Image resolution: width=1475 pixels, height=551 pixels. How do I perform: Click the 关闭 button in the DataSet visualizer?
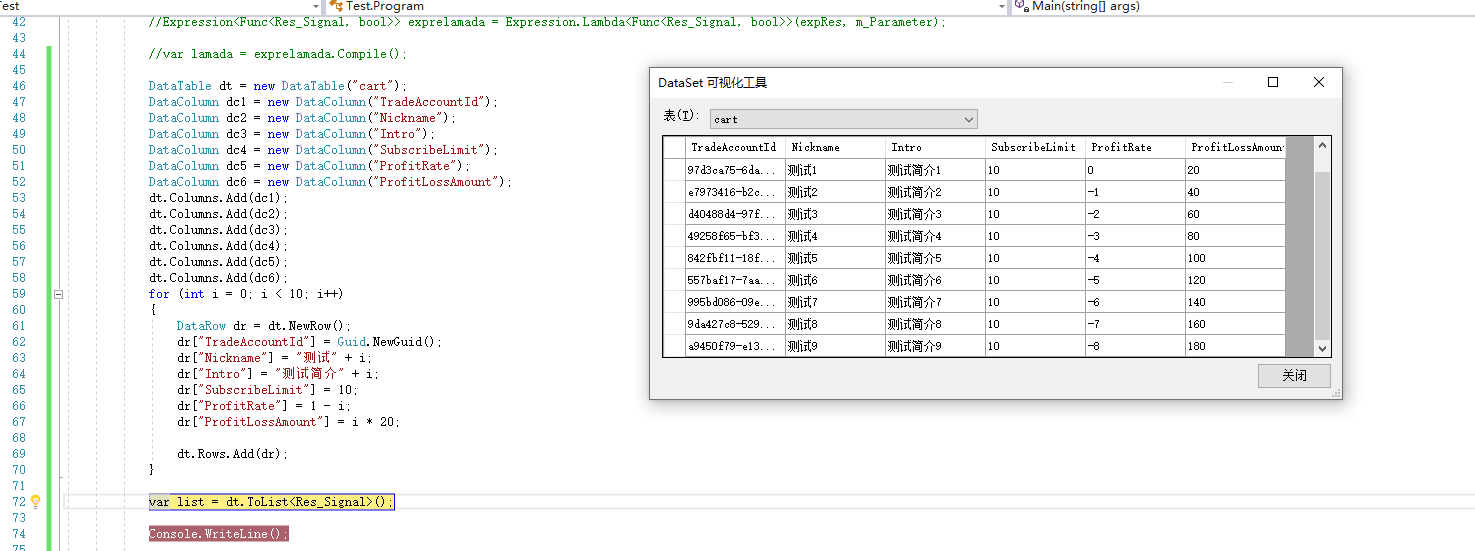click(1294, 376)
